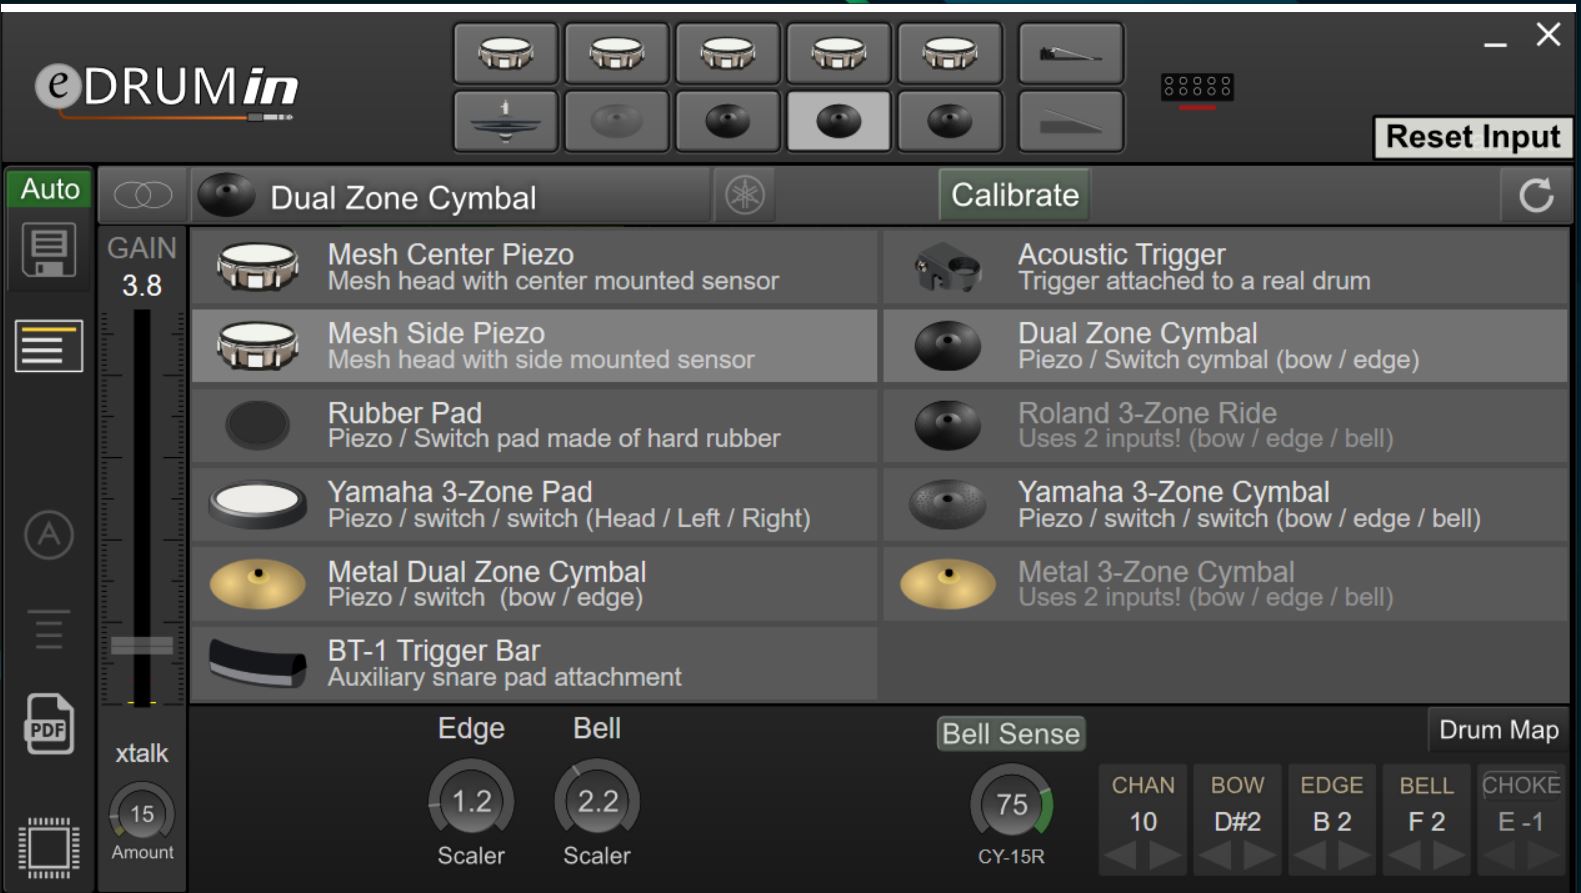Choose Yamaha 3-Zone Cymbal type
This screenshot has height=893, width=1581.
[1225, 504]
